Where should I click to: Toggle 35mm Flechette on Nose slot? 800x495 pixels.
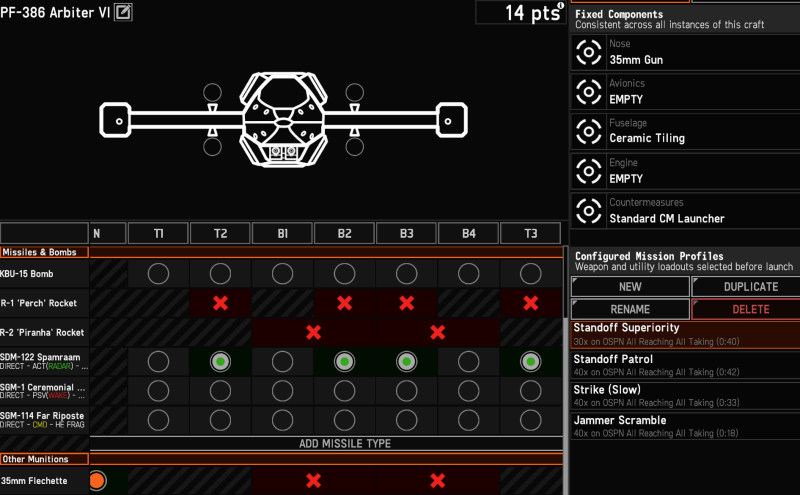click(97, 480)
